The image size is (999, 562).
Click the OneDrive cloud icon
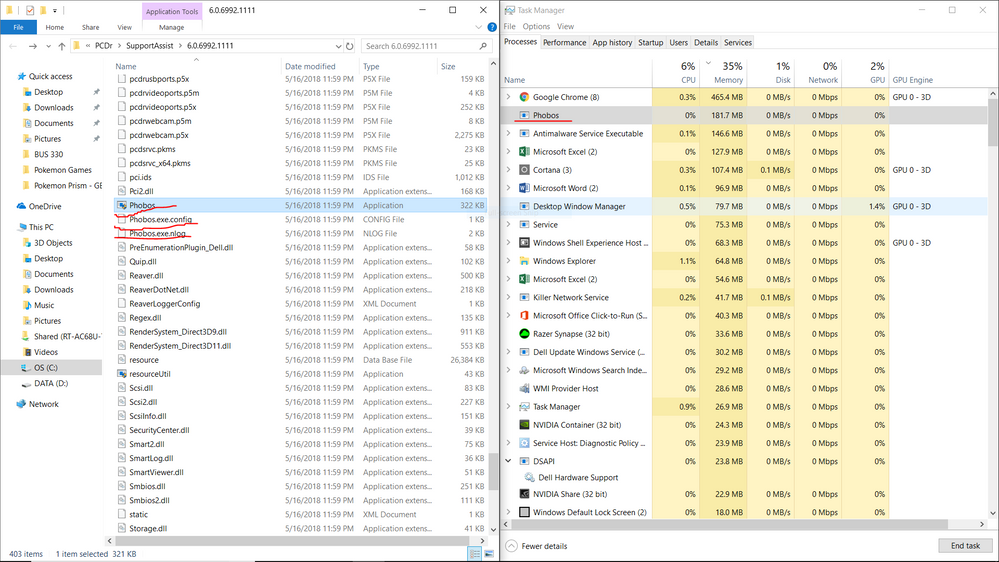[x=21, y=206]
